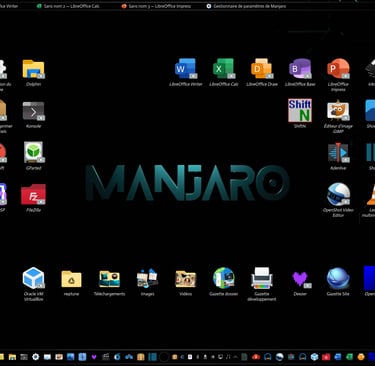Screen dimensions: 375x366
Task: Open LibreOffice Calc desktop icon
Action: [224, 69]
